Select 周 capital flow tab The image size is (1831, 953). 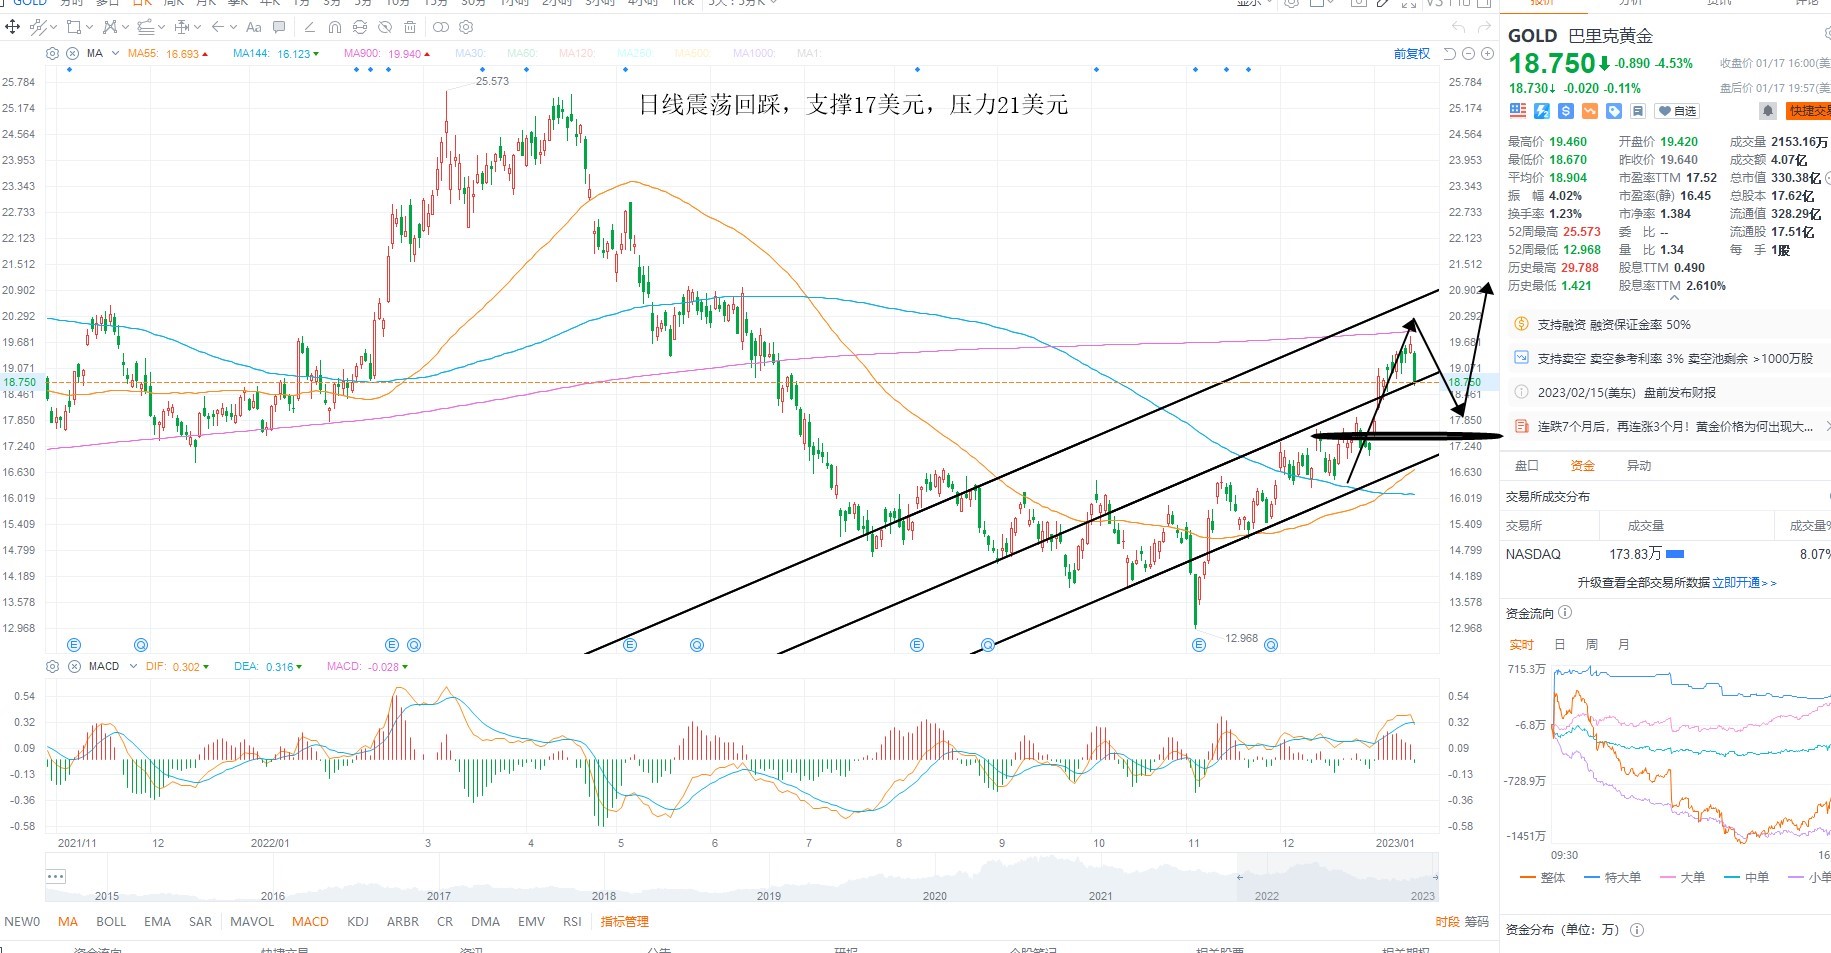tap(1591, 645)
